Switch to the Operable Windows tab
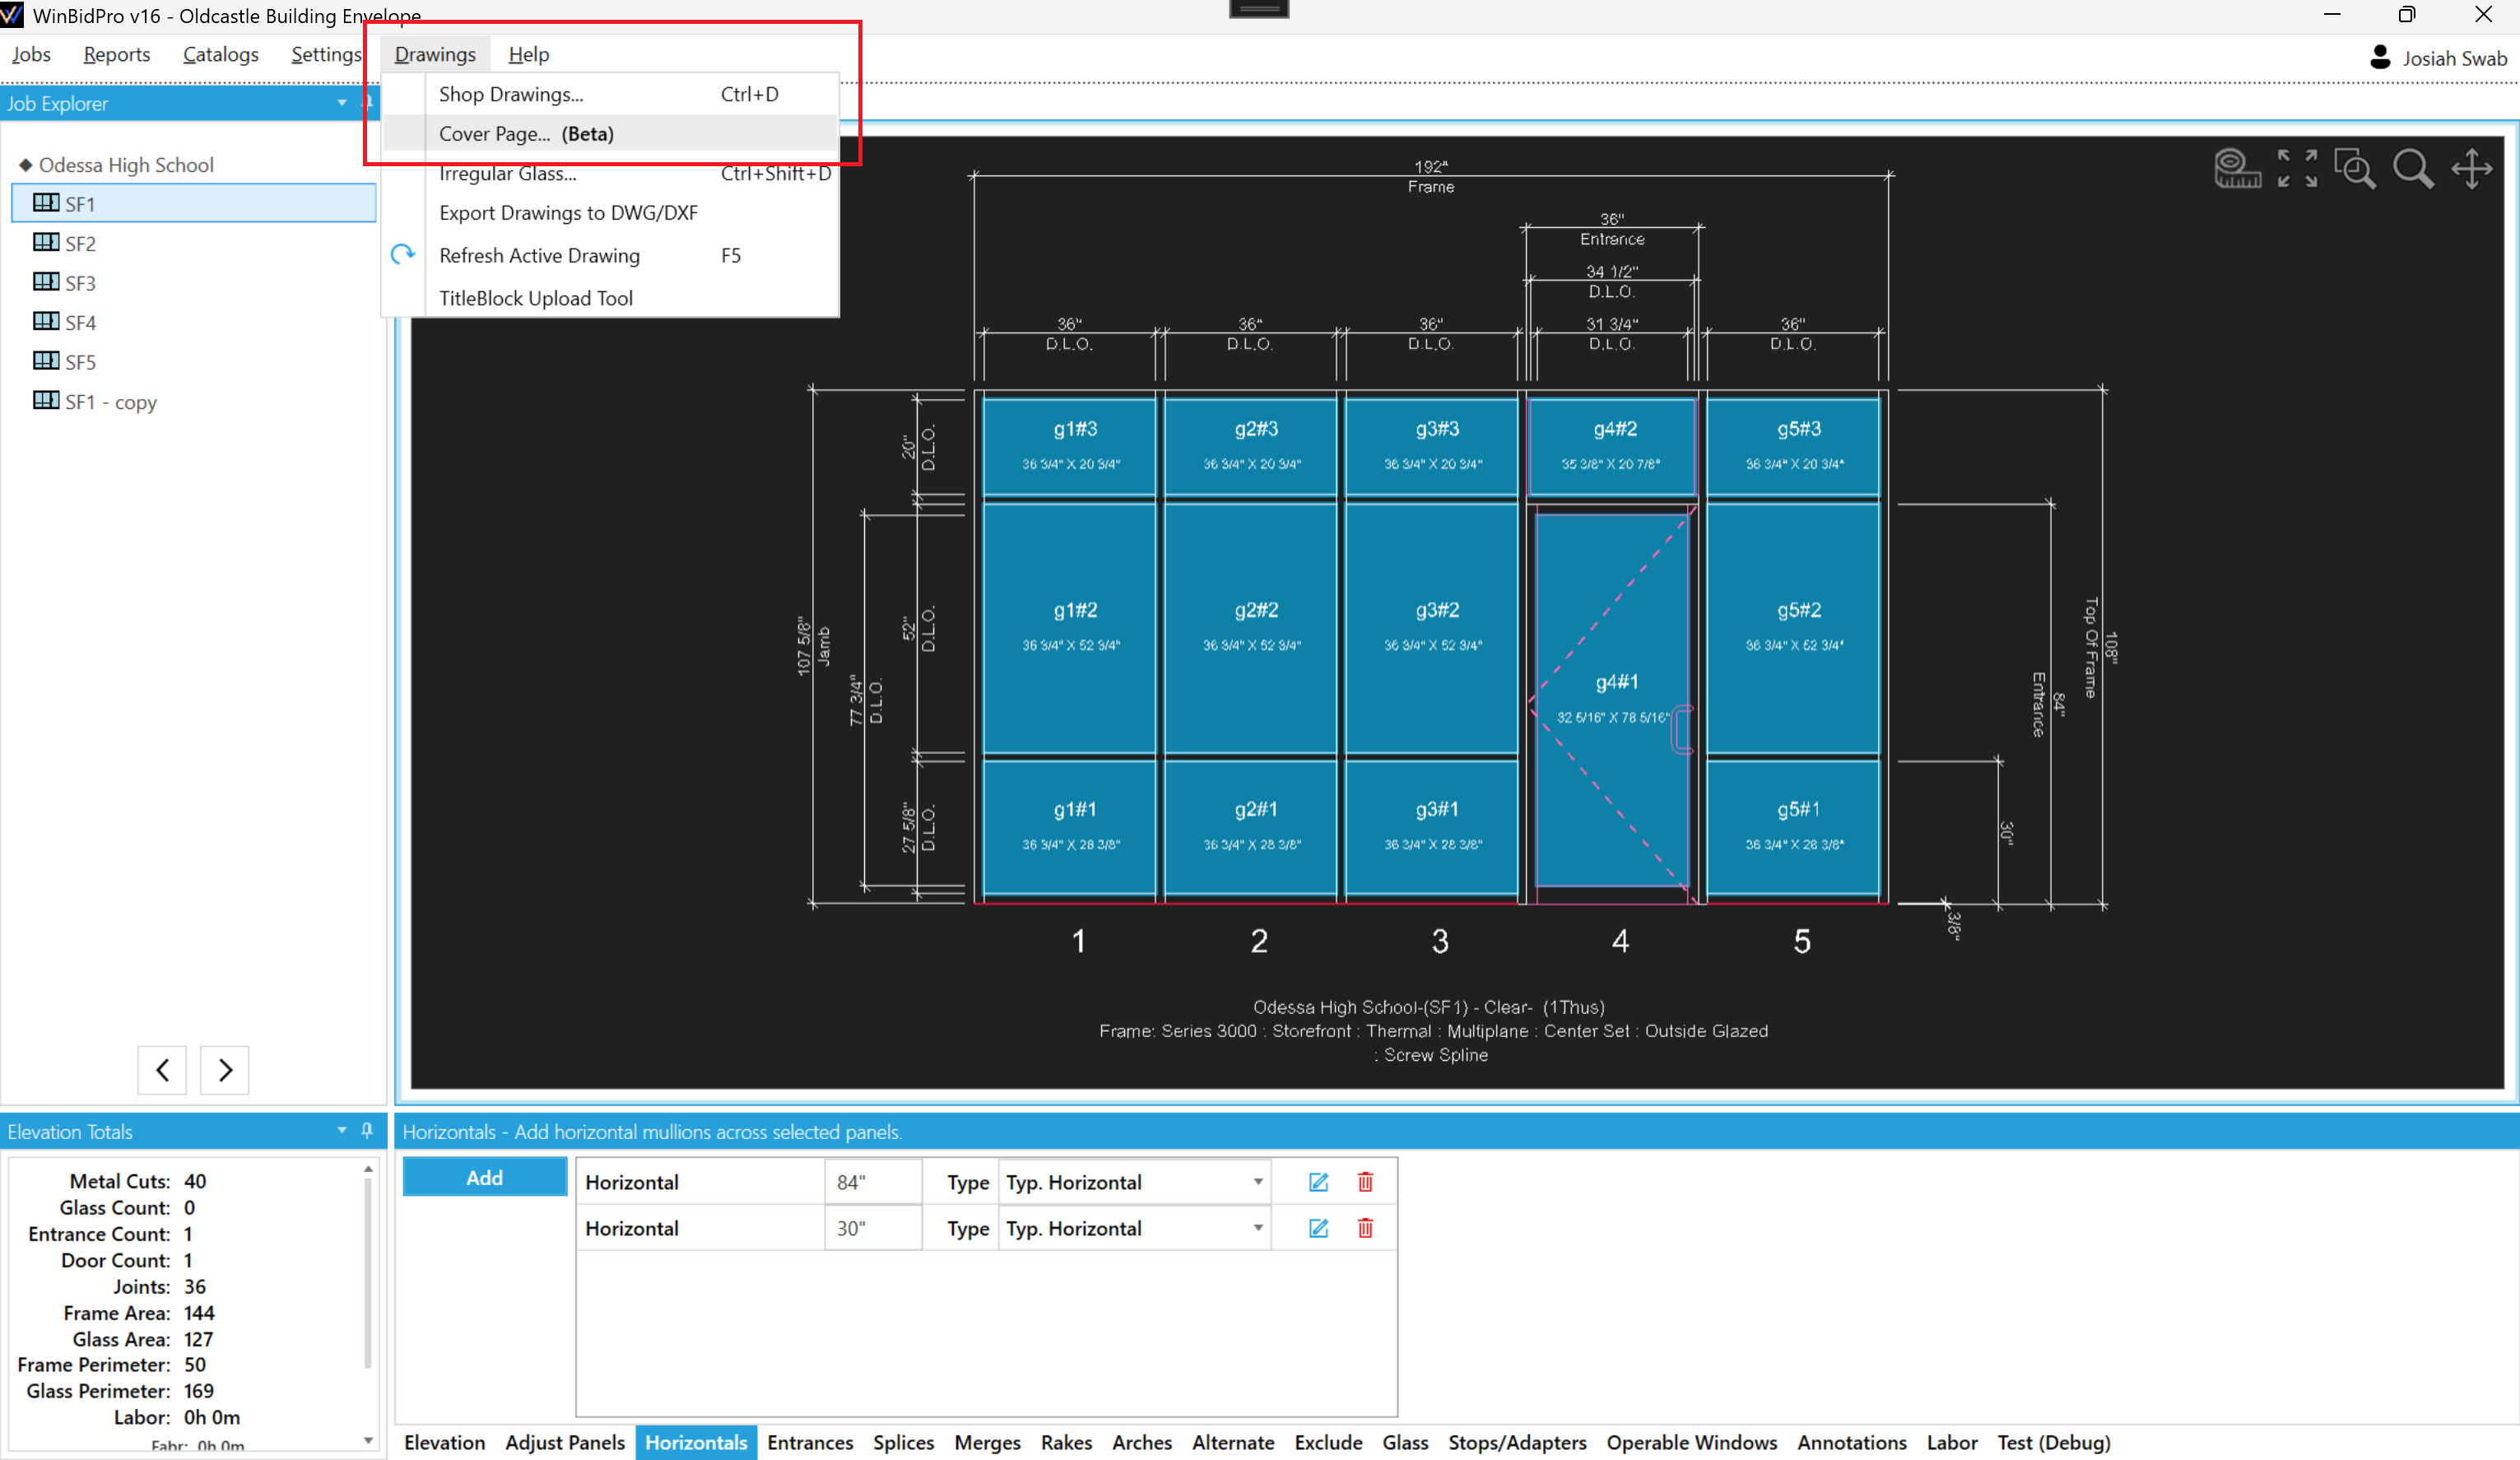This screenshot has width=2520, height=1460. [x=1692, y=1442]
